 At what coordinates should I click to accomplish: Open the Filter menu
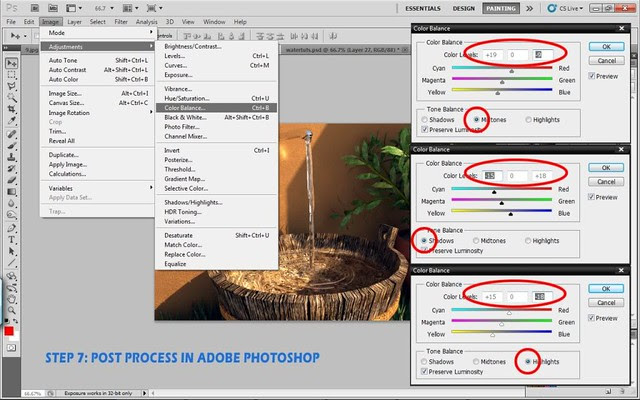[121, 22]
